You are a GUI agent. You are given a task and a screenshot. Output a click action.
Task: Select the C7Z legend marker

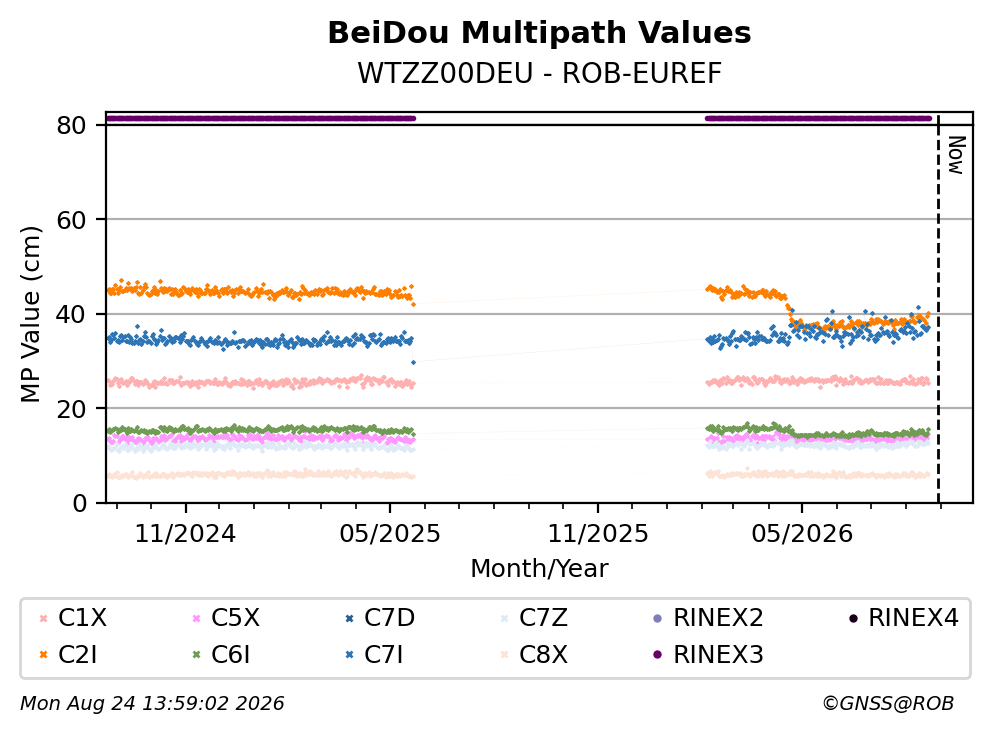point(505,618)
